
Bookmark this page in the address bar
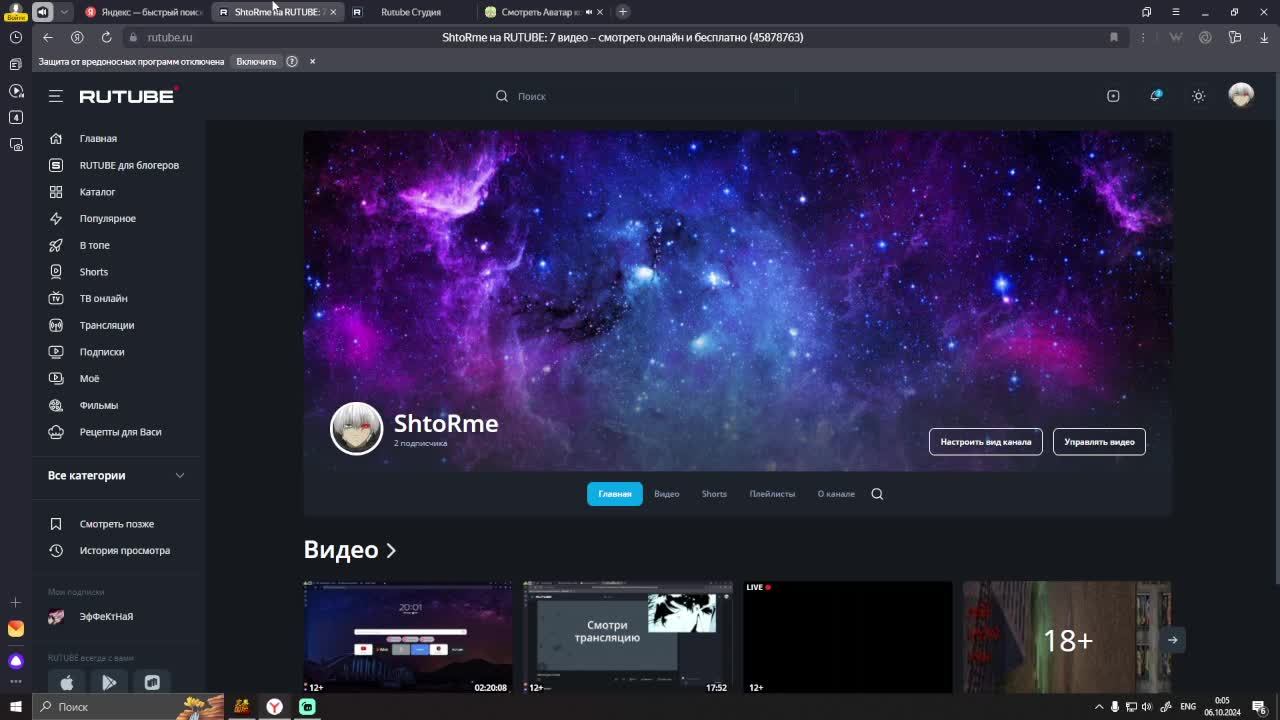(1113, 37)
